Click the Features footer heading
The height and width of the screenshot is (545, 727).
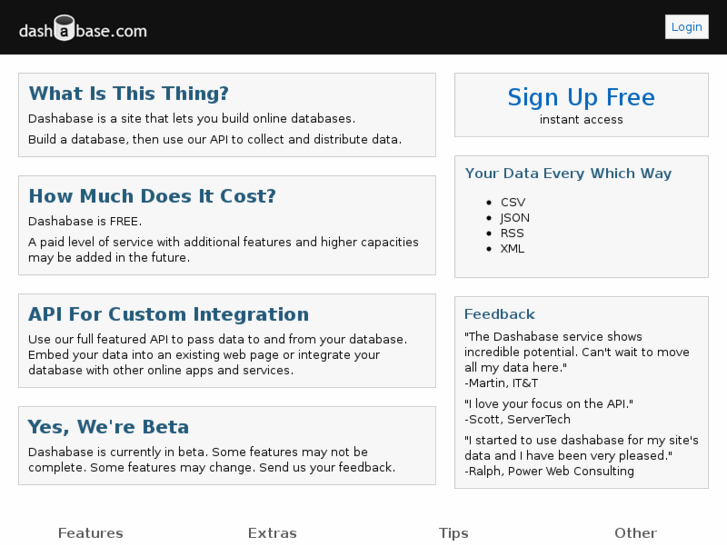point(90,533)
